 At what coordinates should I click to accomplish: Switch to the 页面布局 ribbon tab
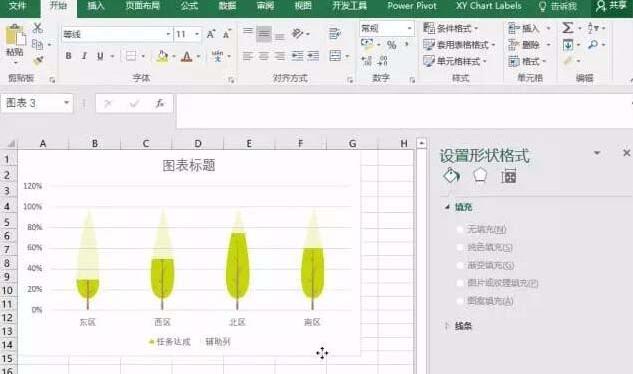(143, 6)
